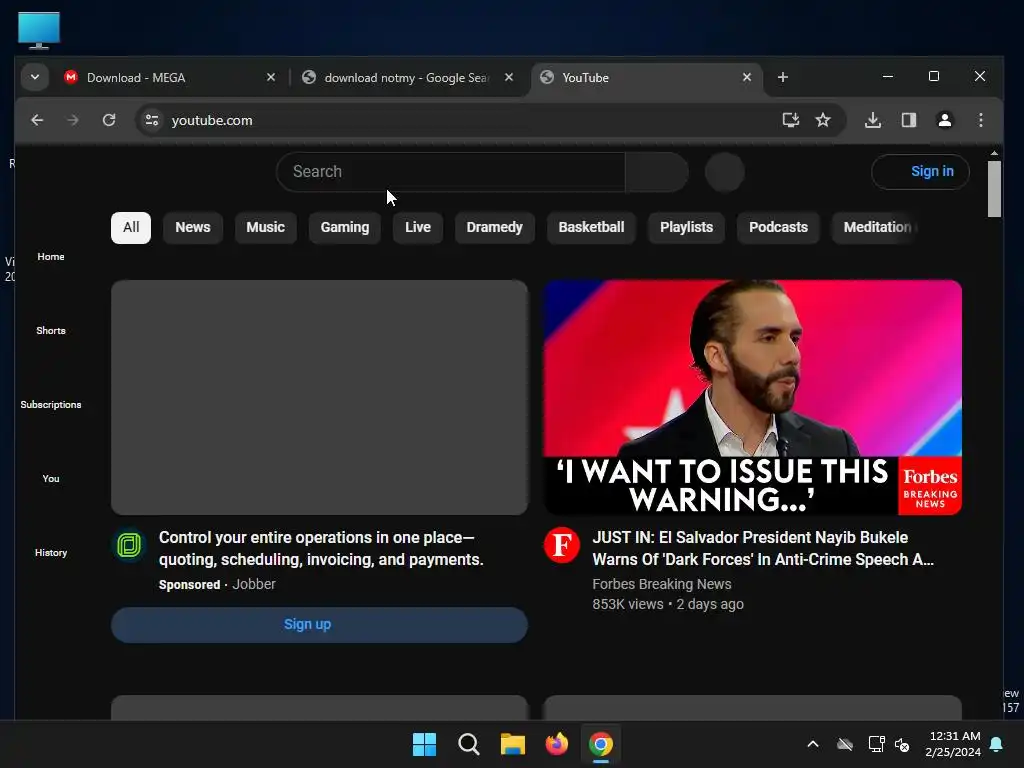Reload the YouTube page

[109, 120]
